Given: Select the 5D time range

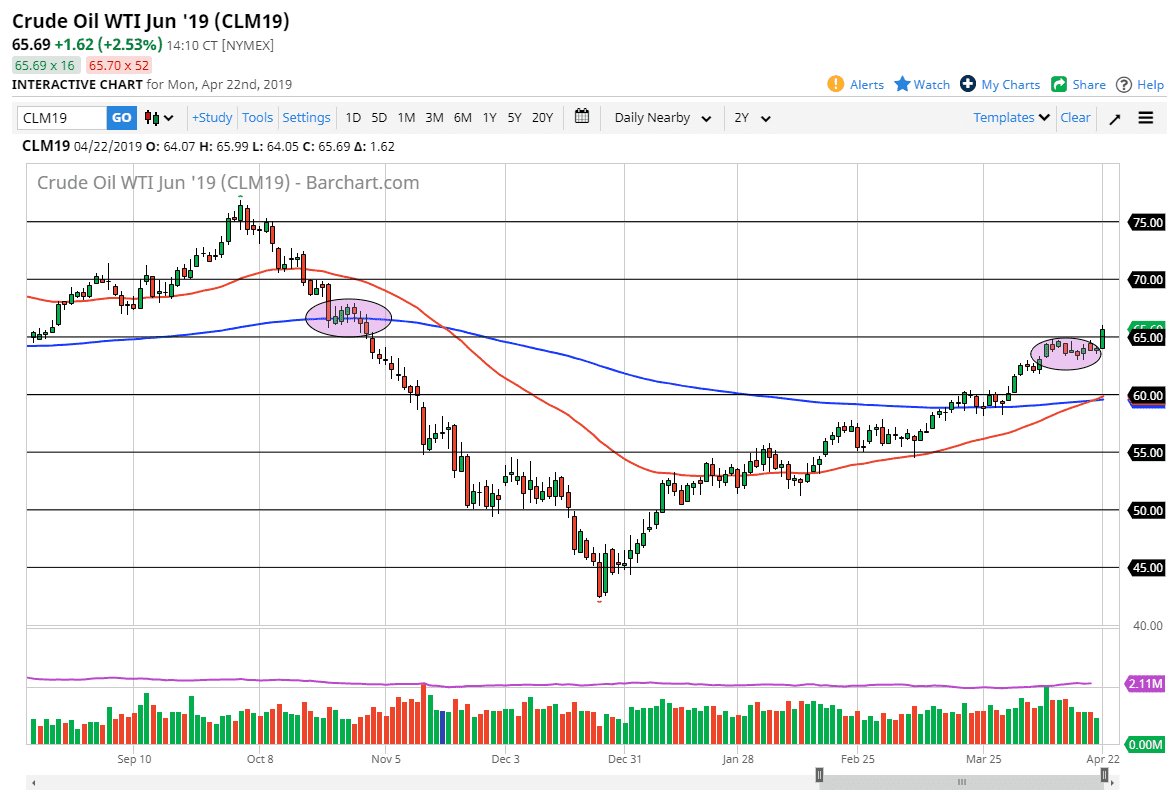Looking at the screenshot, I should pyautogui.click(x=379, y=118).
